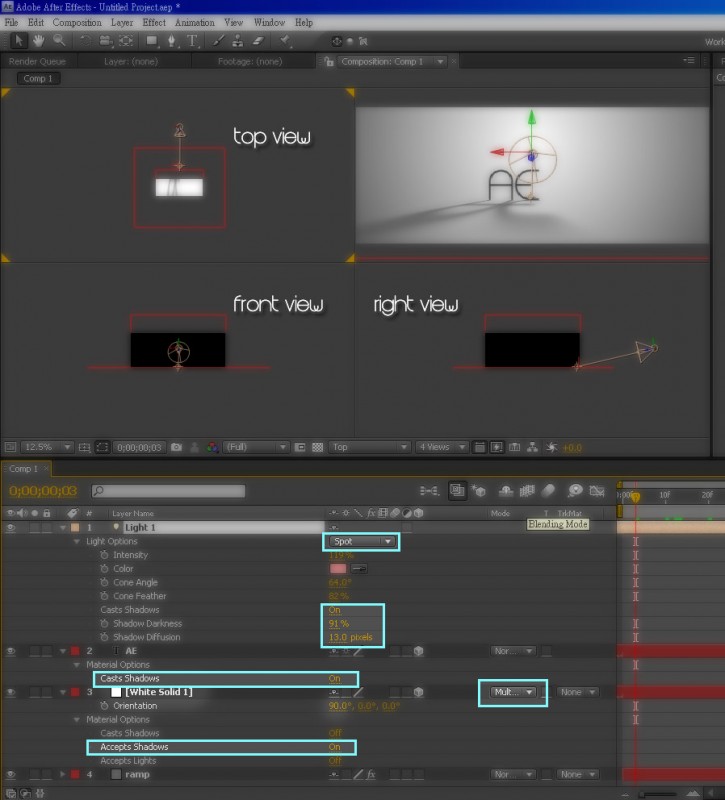The height and width of the screenshot is (800, 725).
Task: Open the Animation menu
Action: coord(194,22)
